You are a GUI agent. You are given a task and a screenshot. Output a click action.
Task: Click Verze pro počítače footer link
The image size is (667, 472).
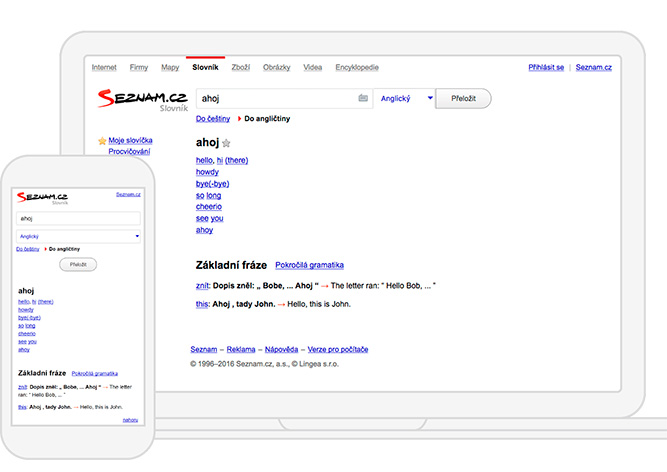338,350
